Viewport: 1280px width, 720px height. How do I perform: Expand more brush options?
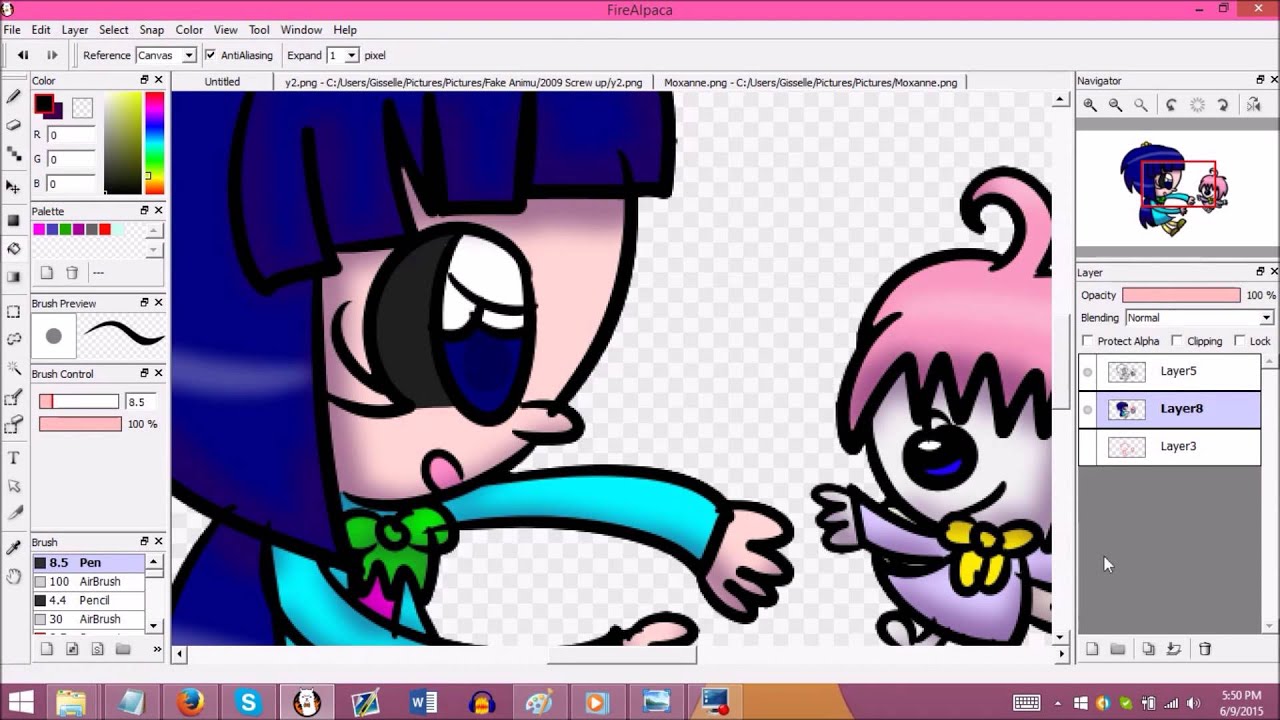(157, 649)
